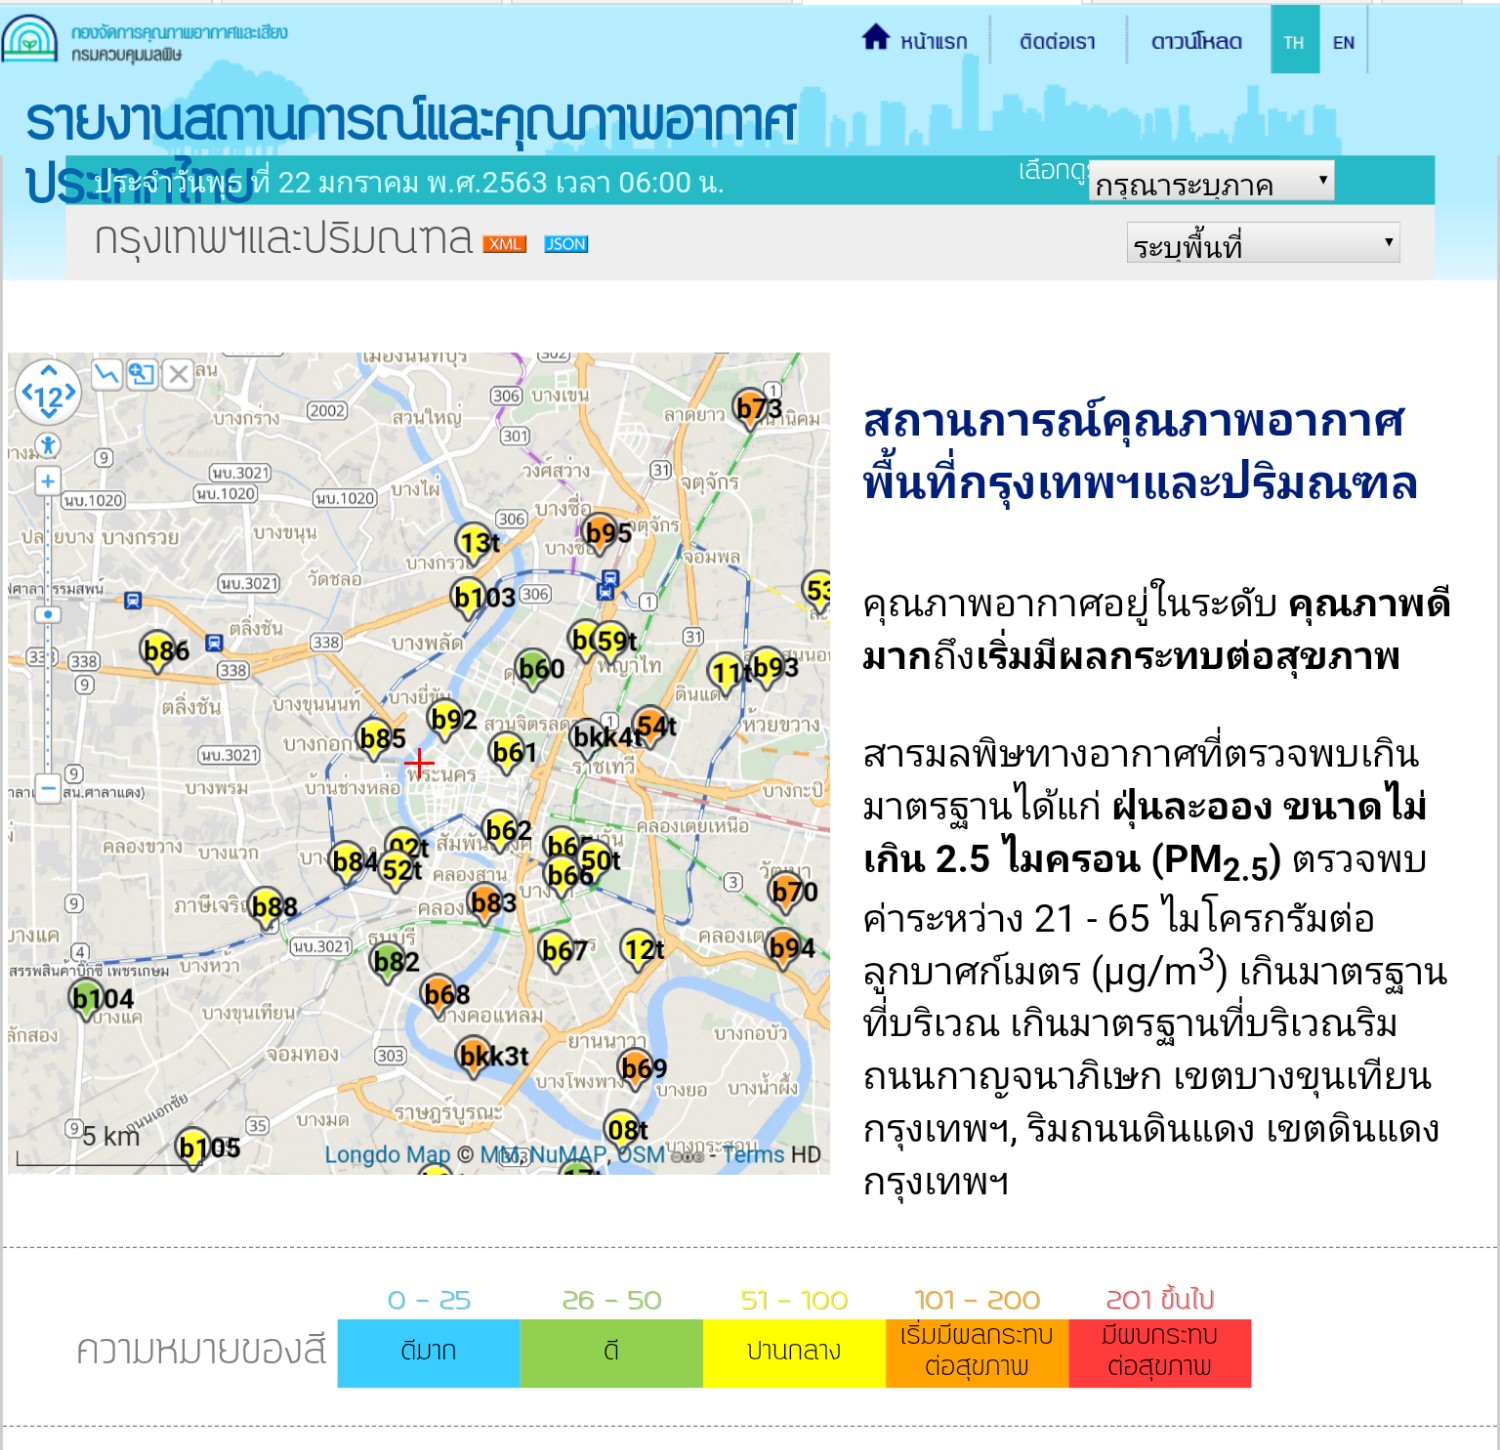Click the map zoom slider handle

click(x=47, y=614)
